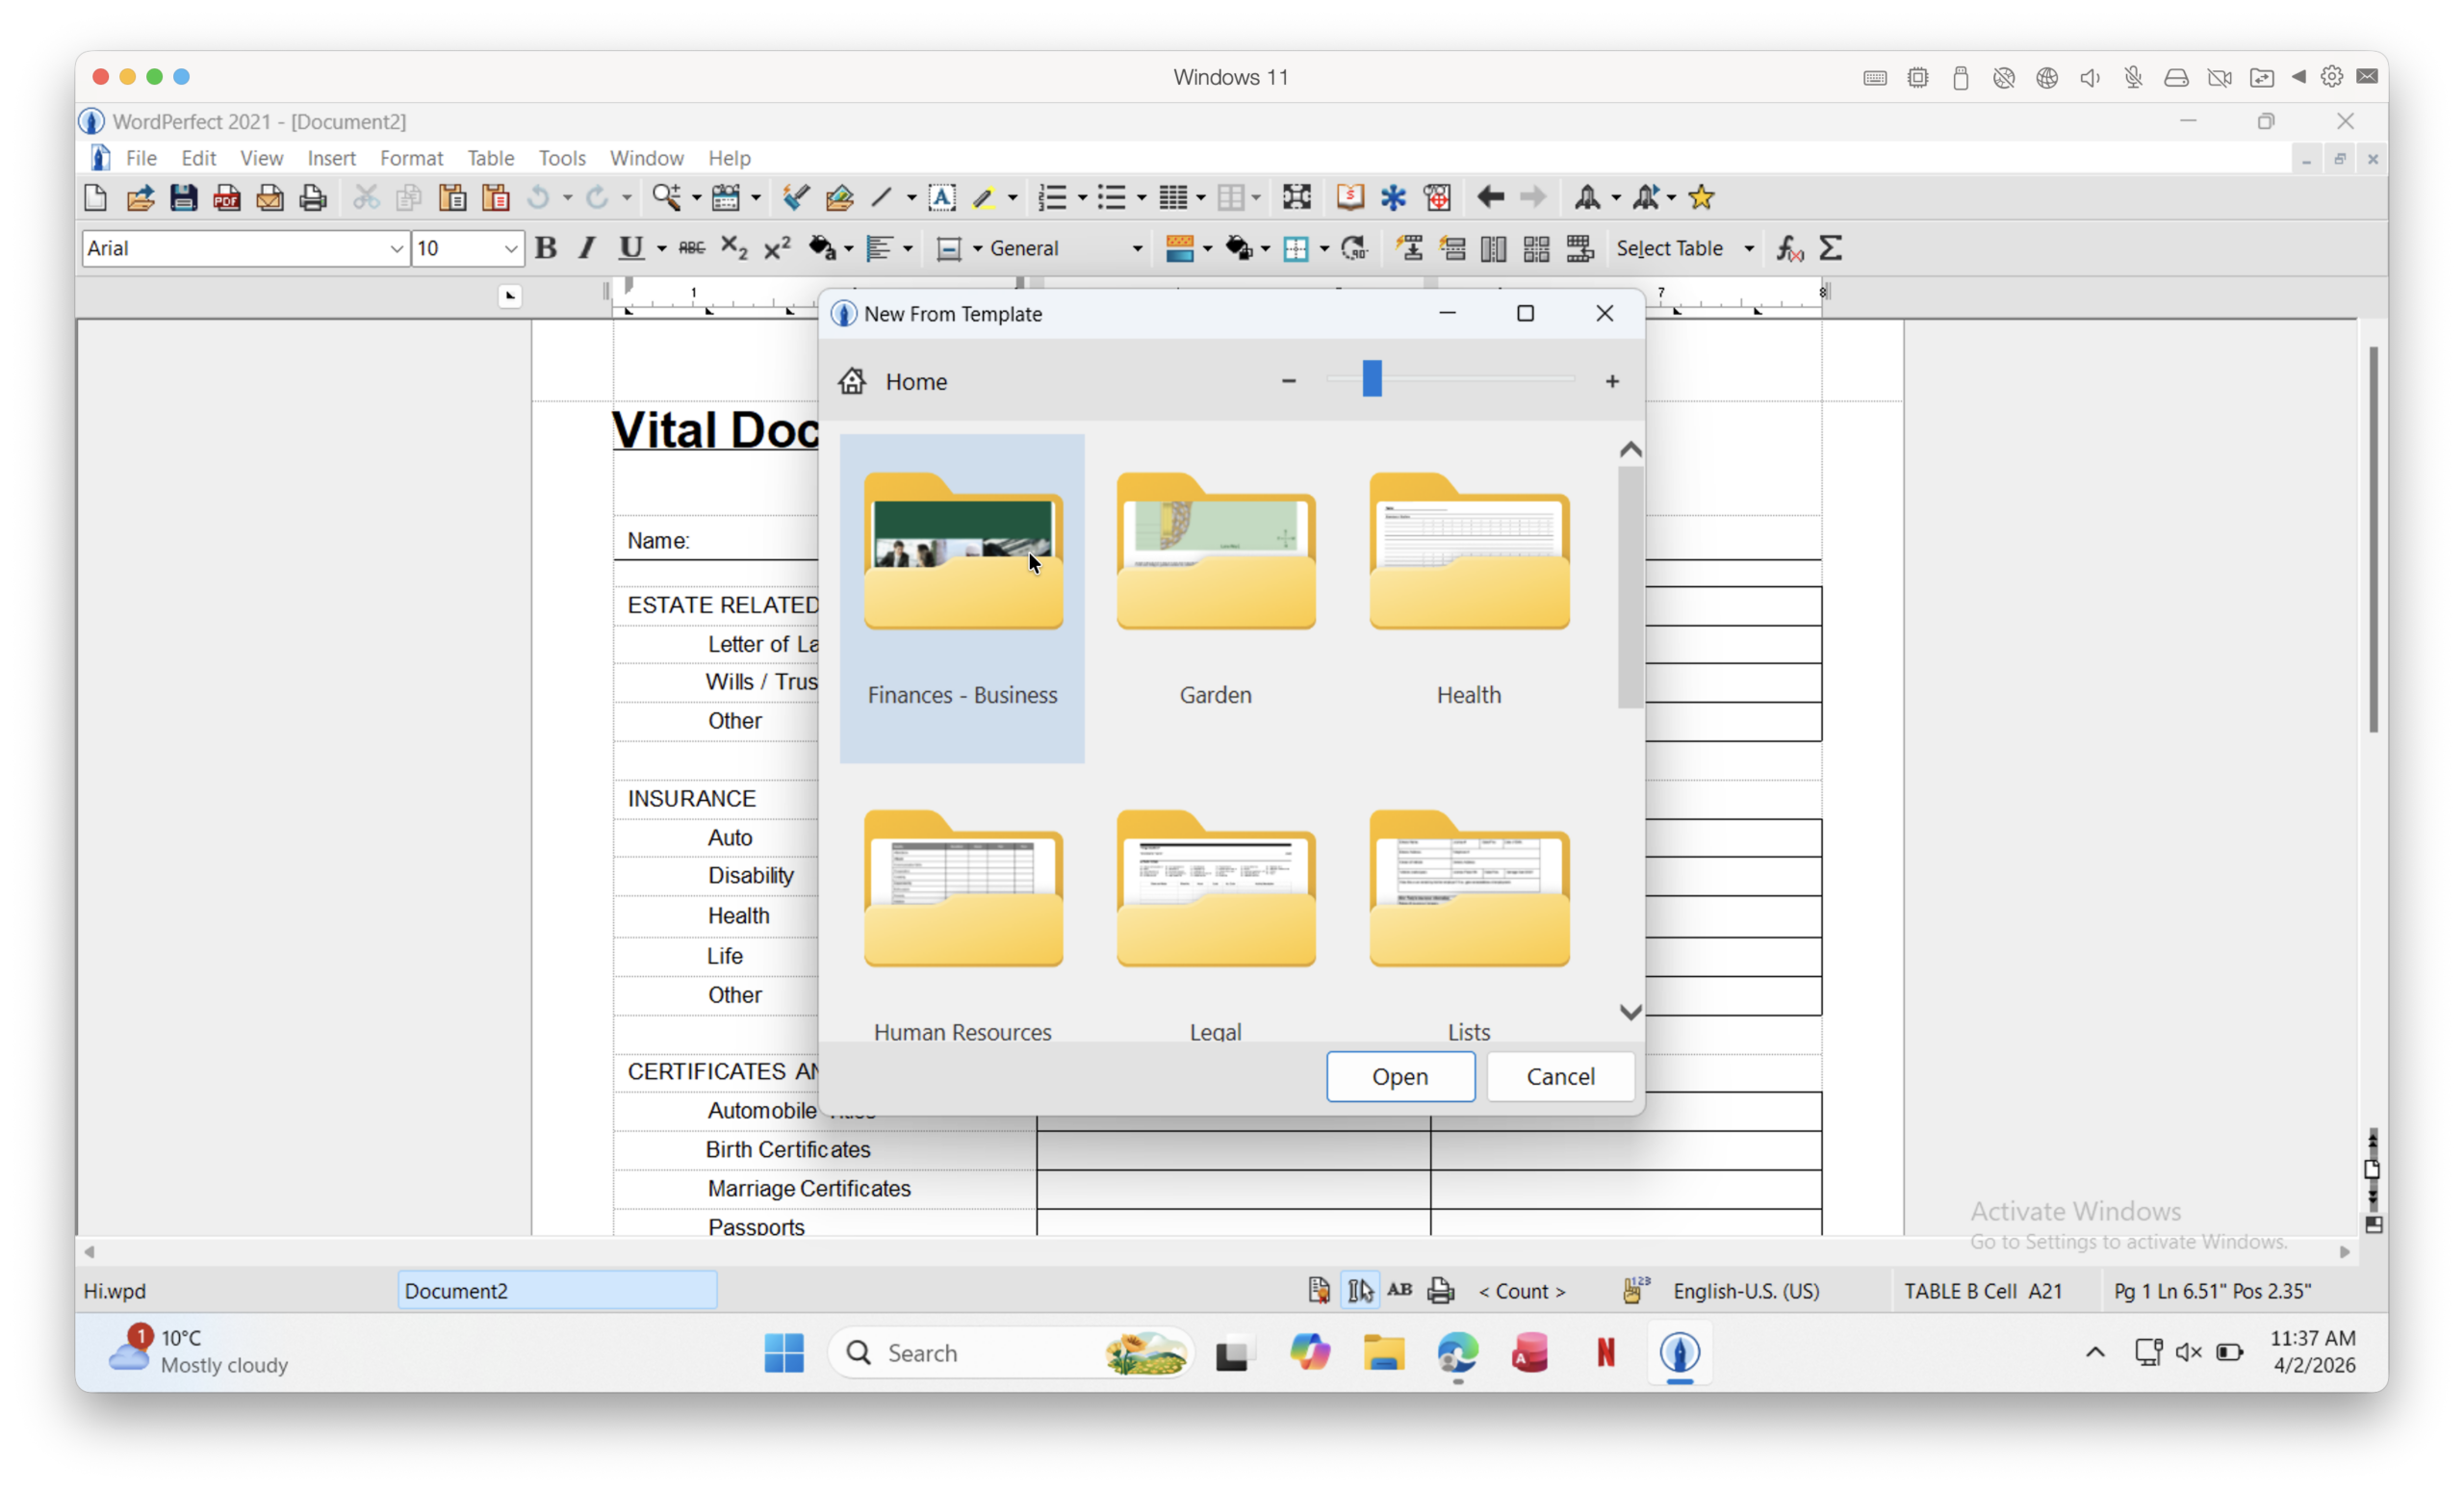Cancel the New From Template dialog

point(1559,1077)
